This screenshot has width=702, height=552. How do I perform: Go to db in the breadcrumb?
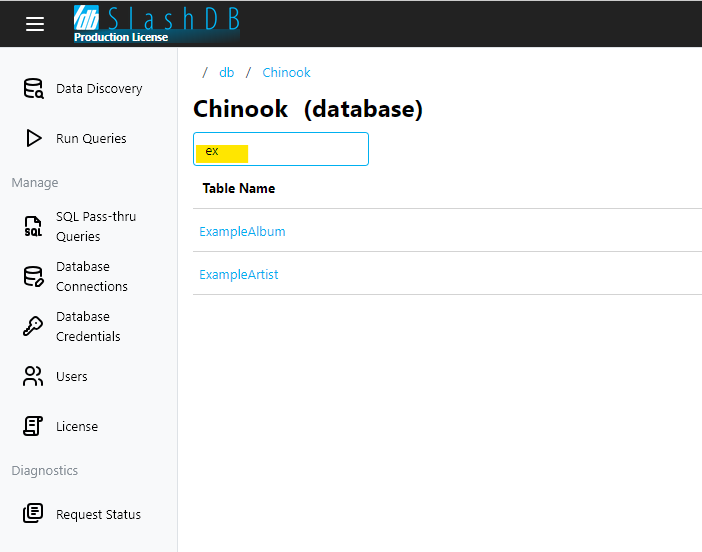[x=227, y=73]
